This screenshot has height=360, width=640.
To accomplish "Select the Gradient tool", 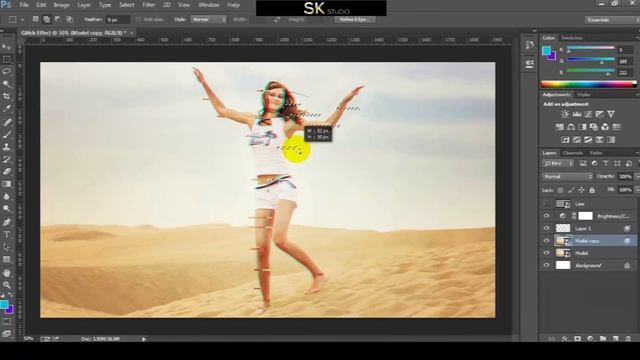I will point(7,184).
